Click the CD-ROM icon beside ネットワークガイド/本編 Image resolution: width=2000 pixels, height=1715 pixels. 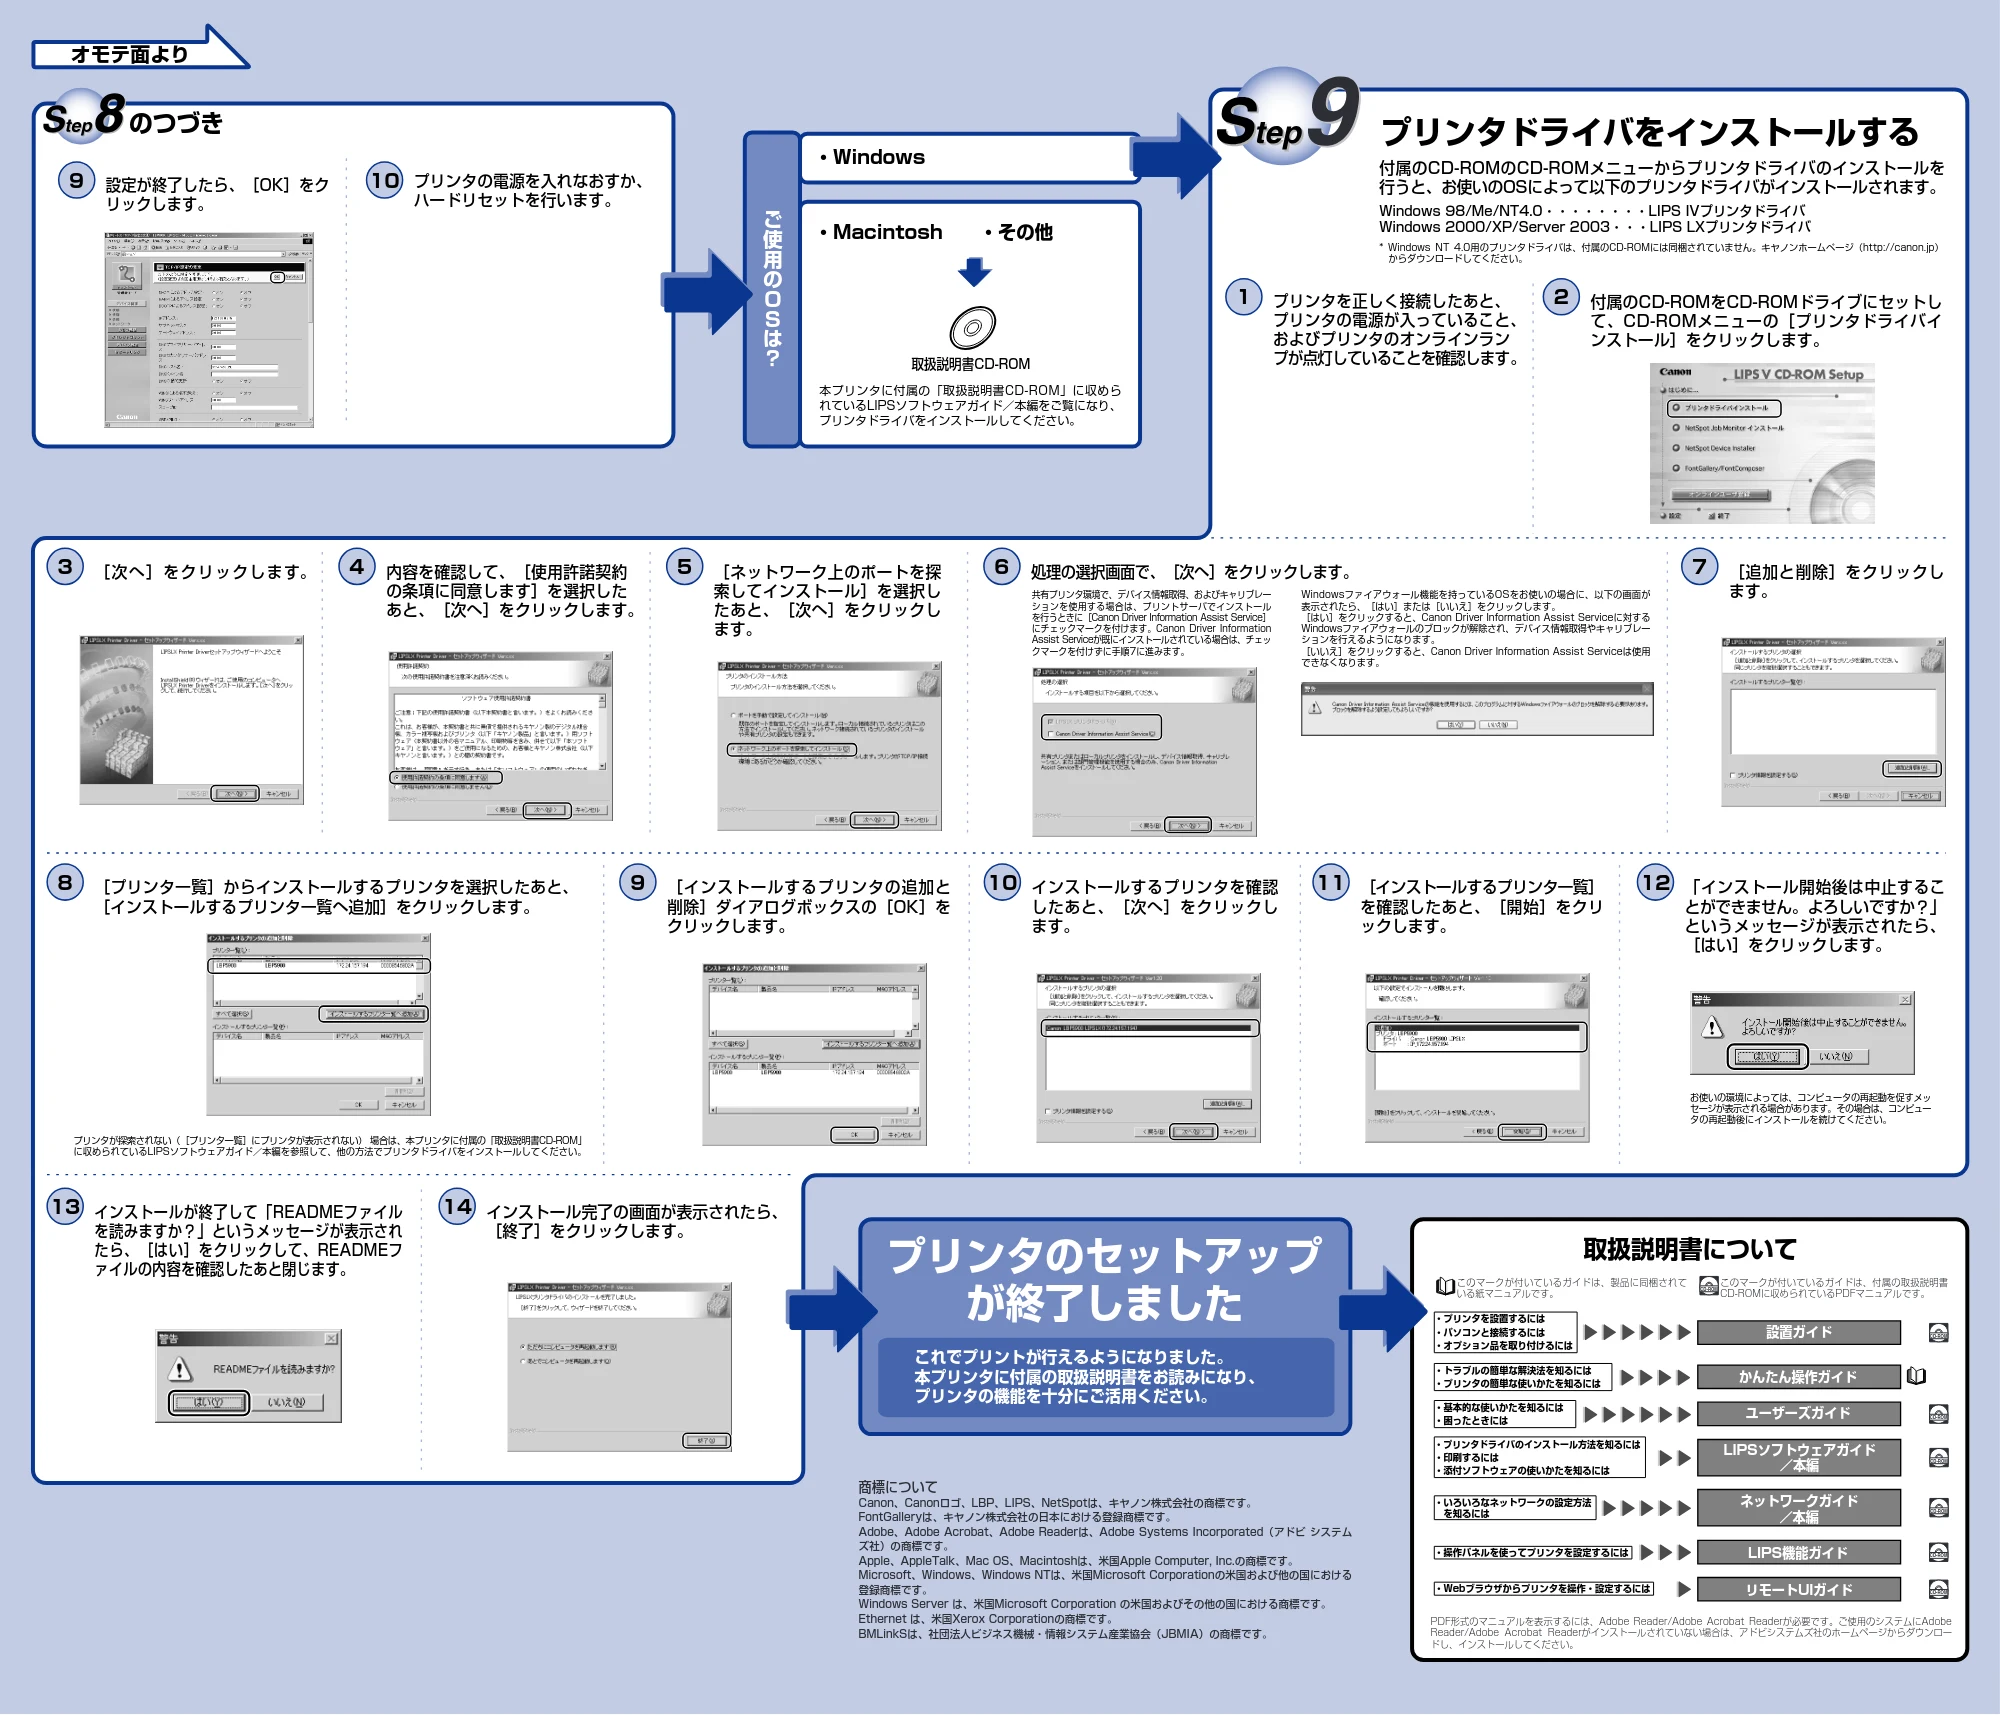pos(1938,1508)
